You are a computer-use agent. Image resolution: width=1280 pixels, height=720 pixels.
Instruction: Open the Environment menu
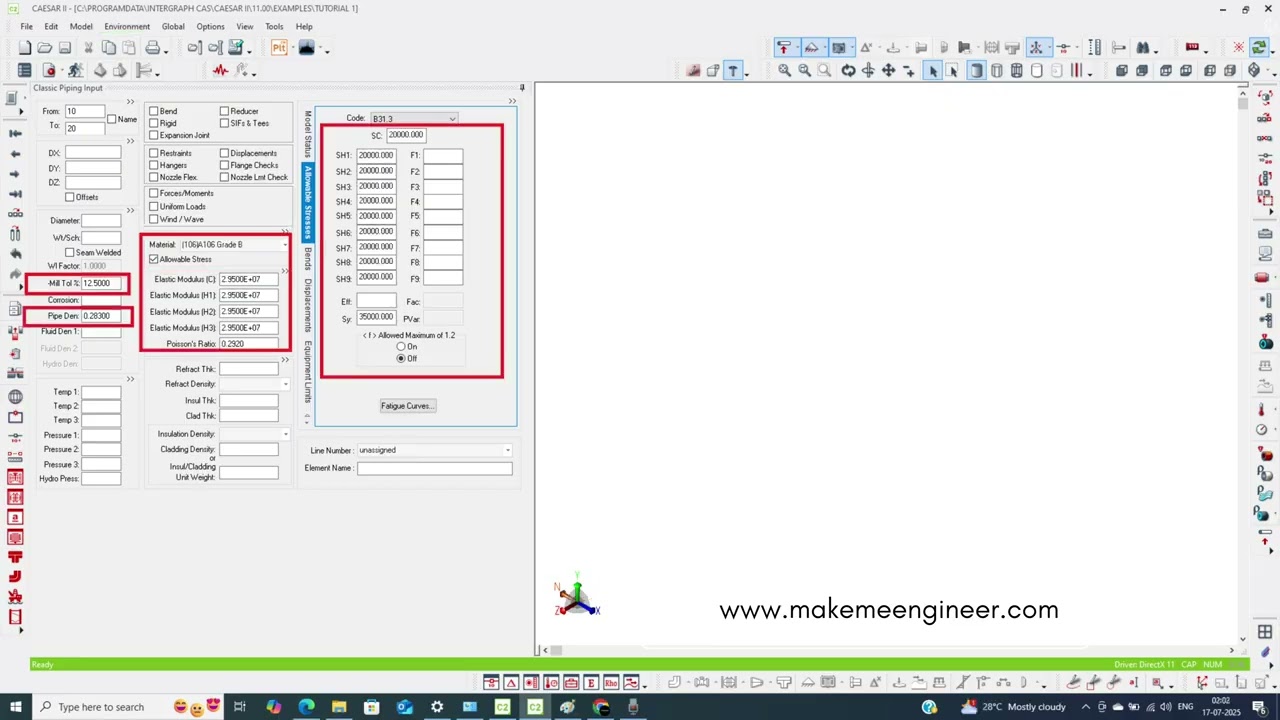pyautogui.click(x=127, y=26)
